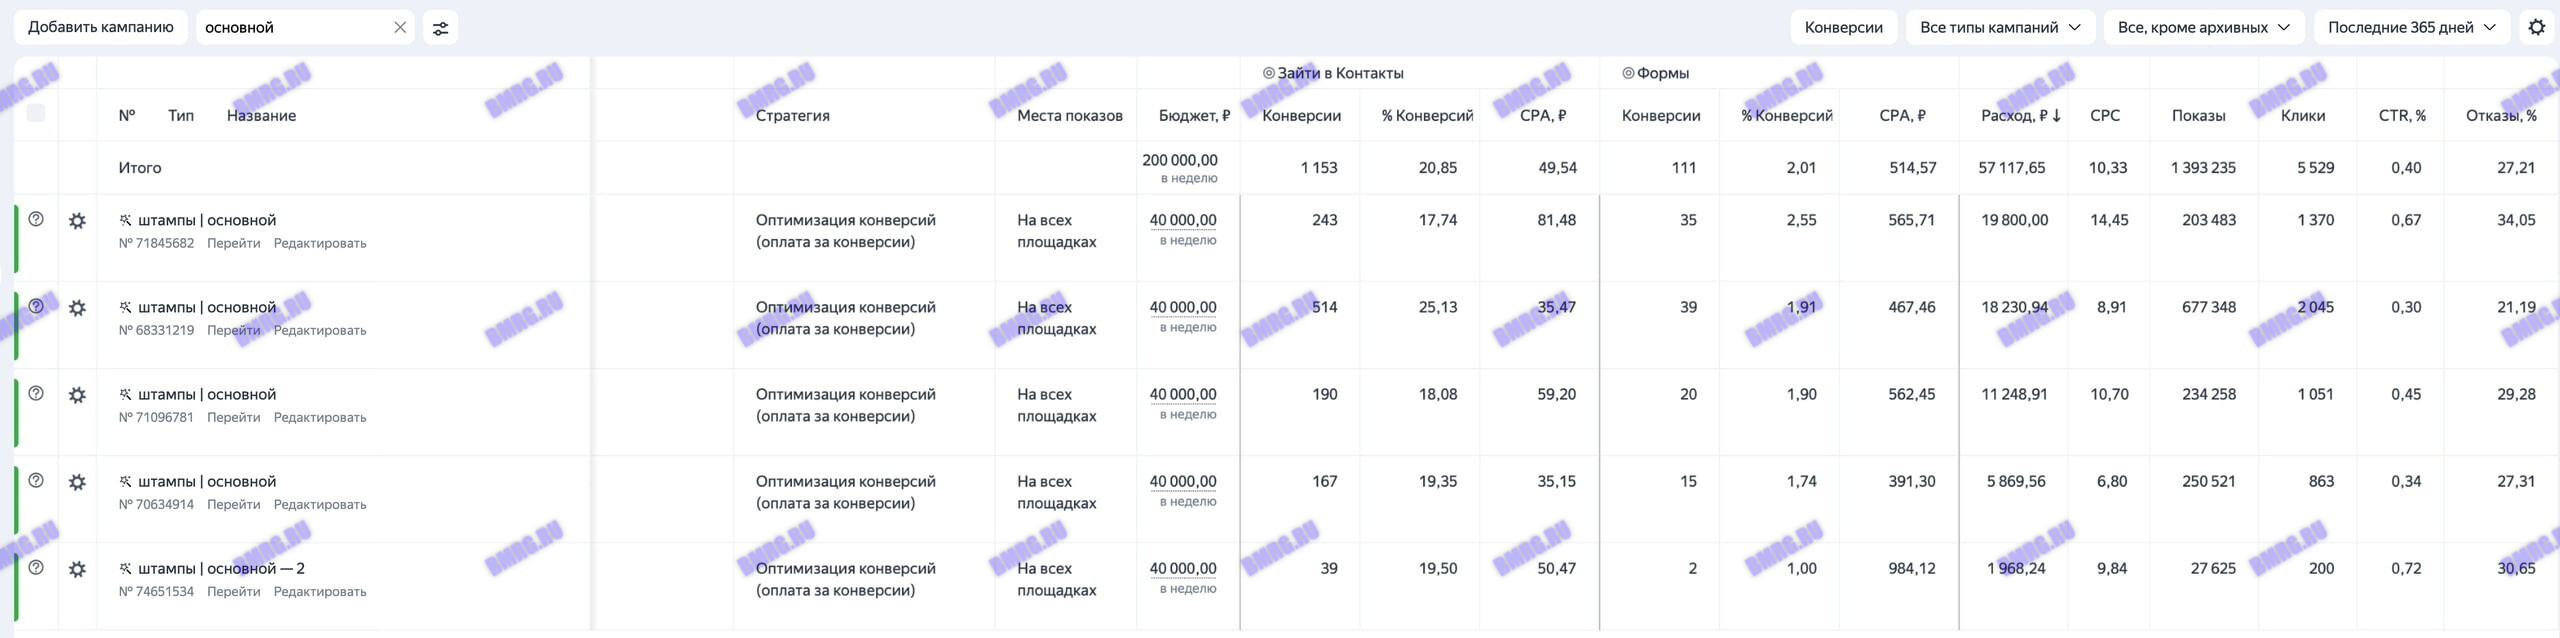2560x638 pixels.
Task: Click the goal icon before "Формы"
Action: [1630, 71]
